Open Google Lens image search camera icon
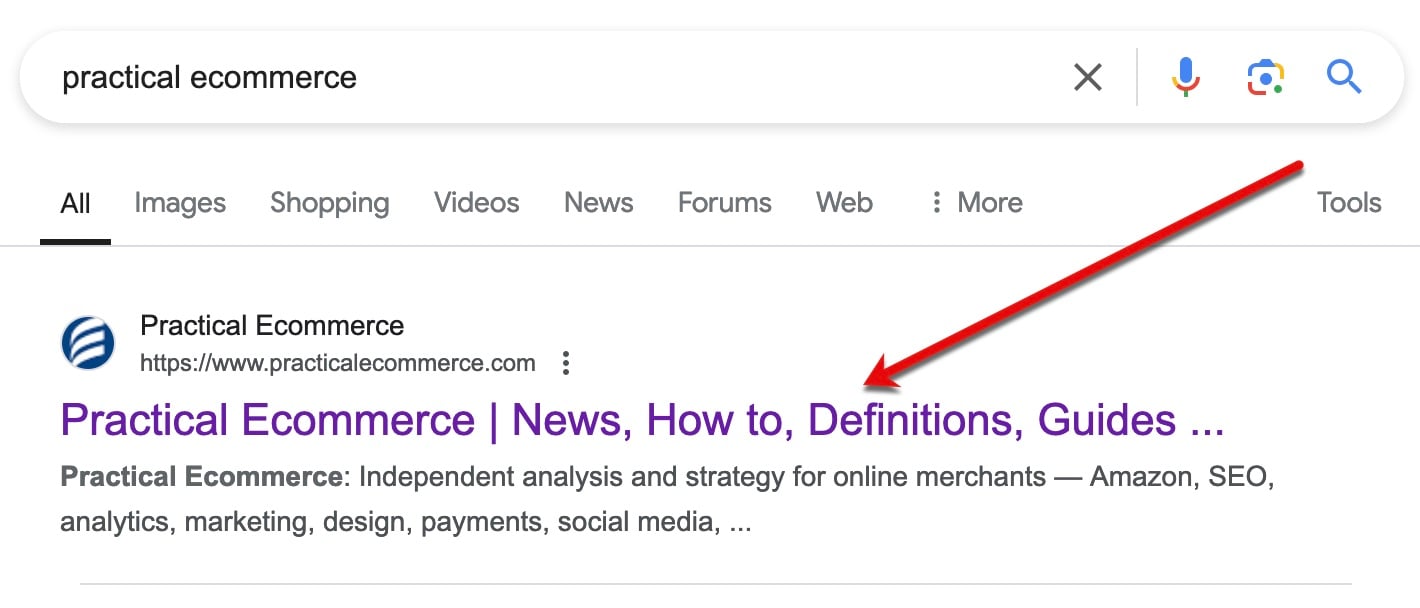Image resolution: width=1420 pixels, height=608 pixels. click(1265, 77)
